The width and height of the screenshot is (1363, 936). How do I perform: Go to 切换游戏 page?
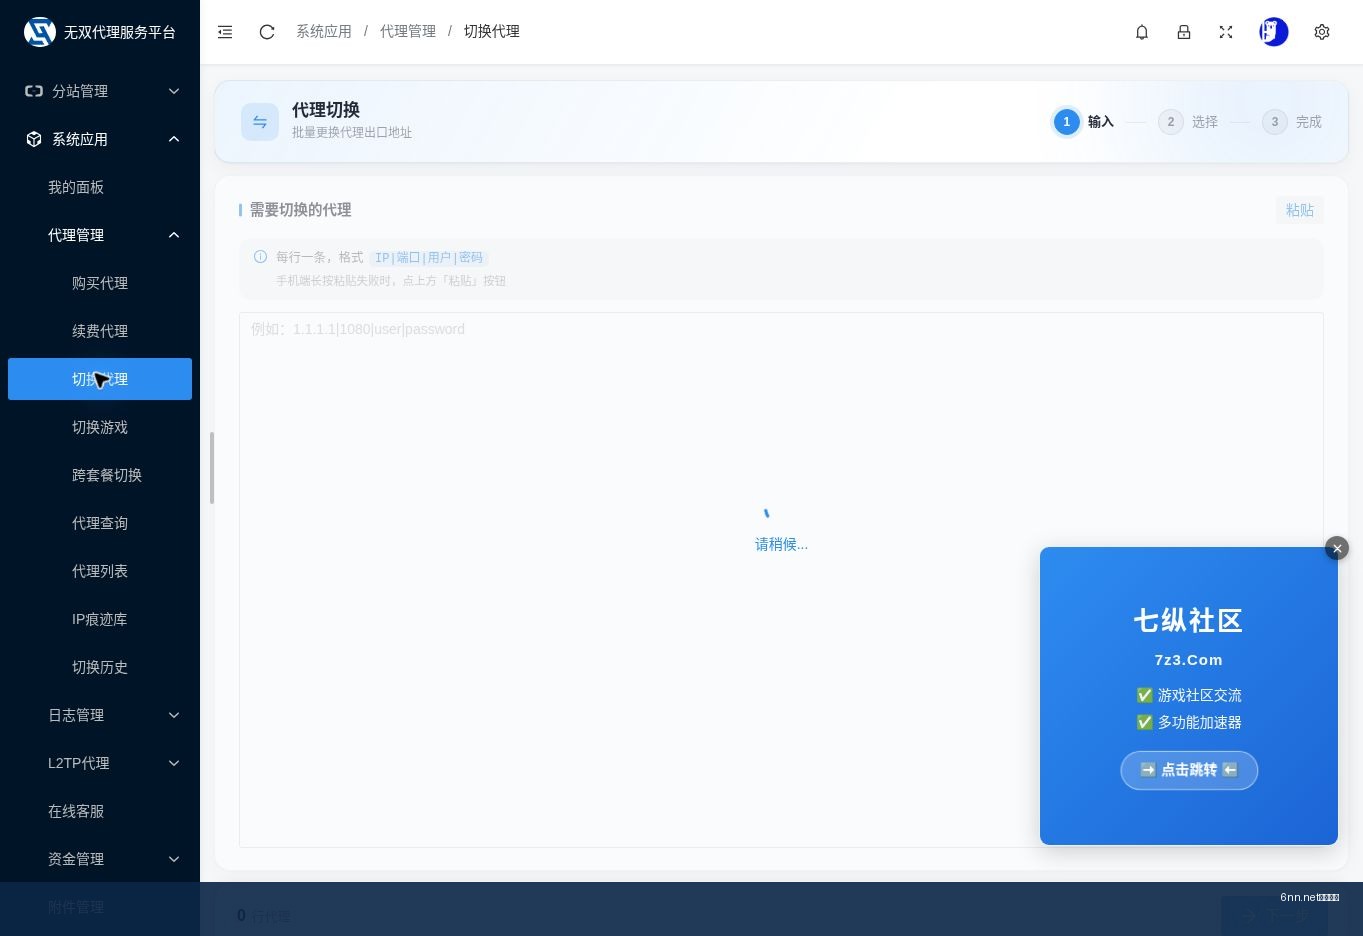[x=100, y=427]
